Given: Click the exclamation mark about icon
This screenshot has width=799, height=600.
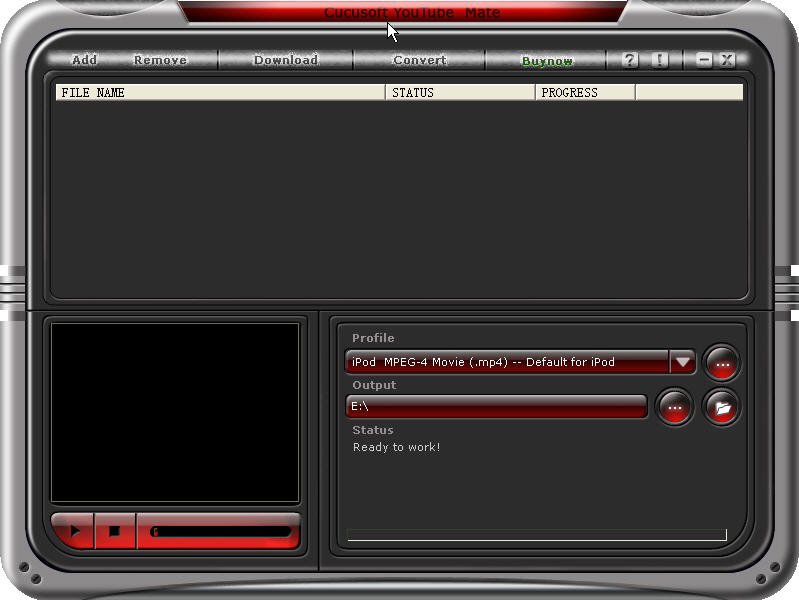Looking at the screenshot, I should (x=659, y=60).
